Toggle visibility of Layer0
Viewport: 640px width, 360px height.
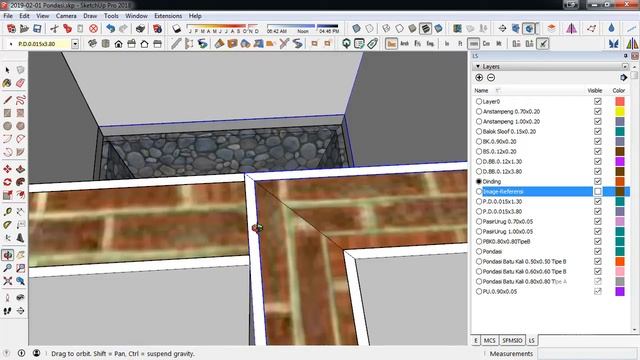pos(598,101)
